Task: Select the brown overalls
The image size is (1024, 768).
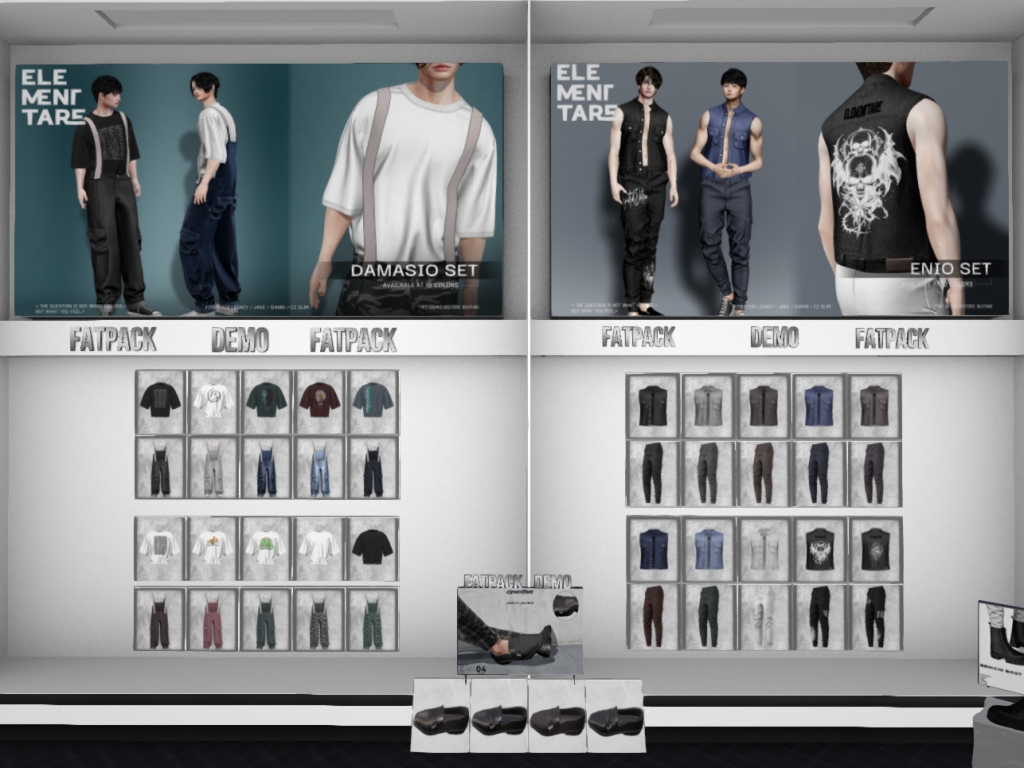Action: (x=160, y=619)
